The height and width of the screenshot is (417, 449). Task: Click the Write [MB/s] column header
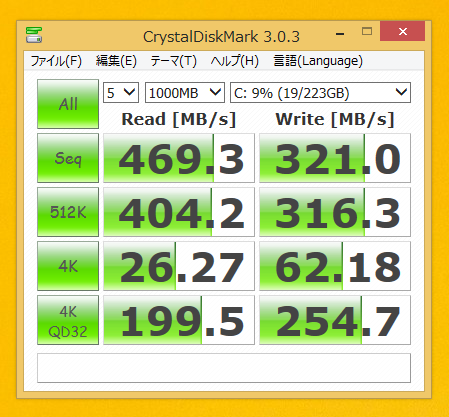point(335,119)
